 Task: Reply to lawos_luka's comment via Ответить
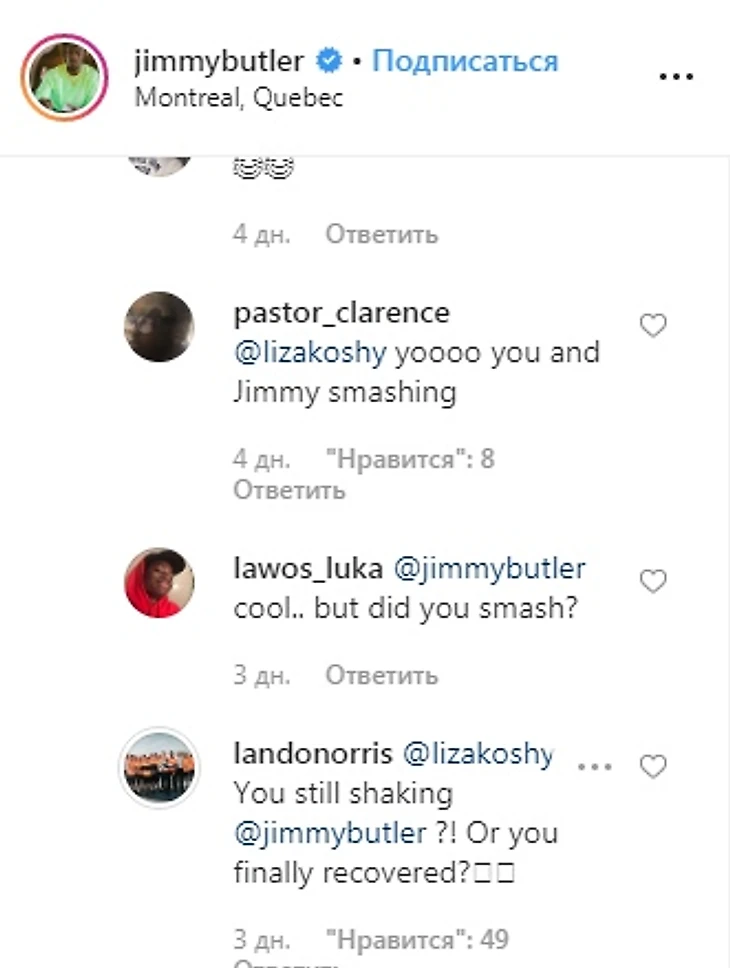point(381,675)
